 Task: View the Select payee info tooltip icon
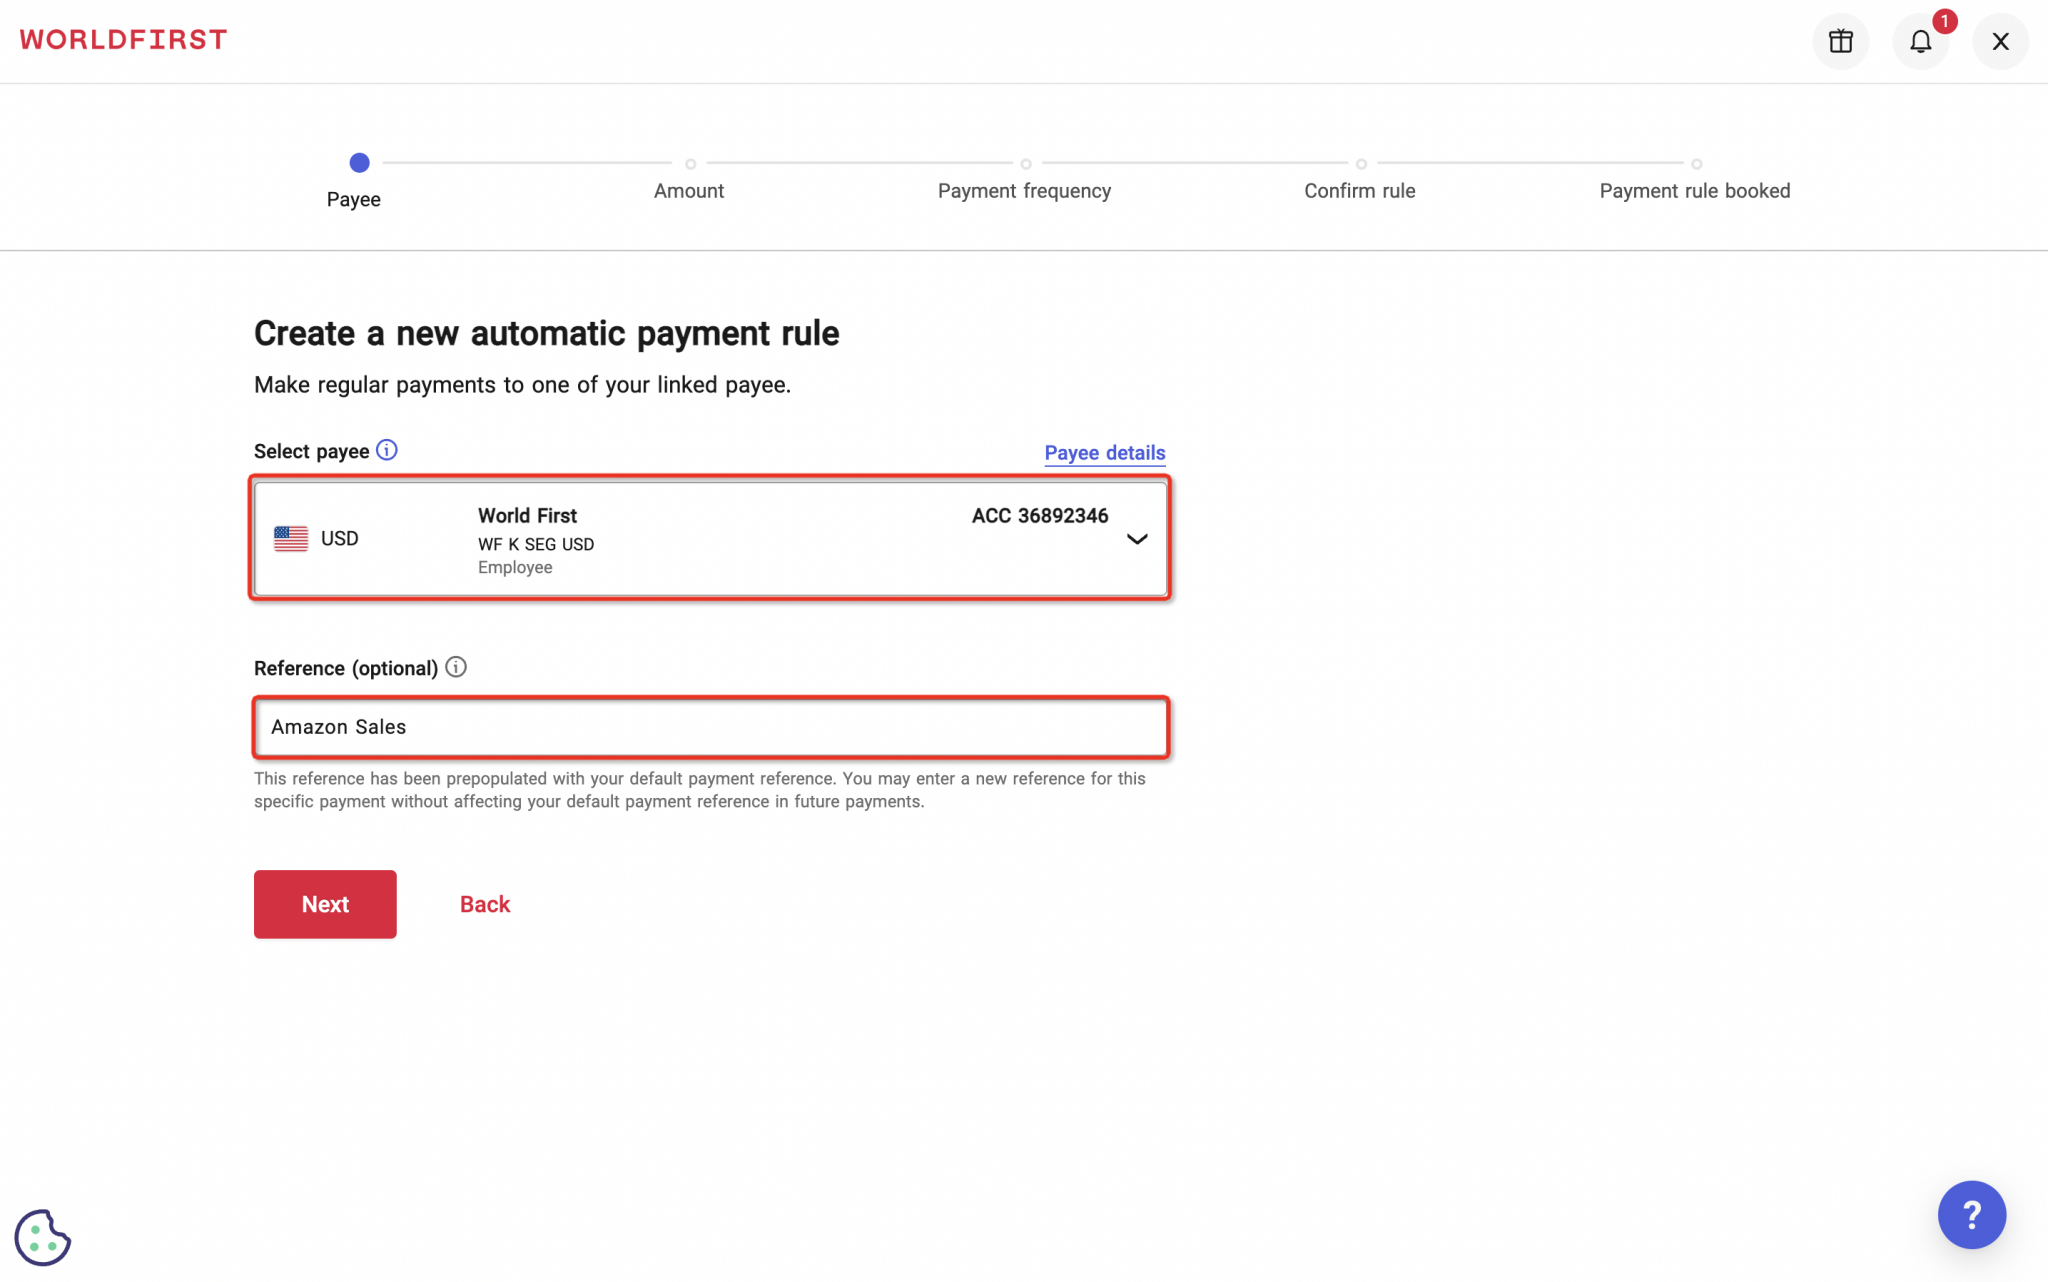coord(387,450)
